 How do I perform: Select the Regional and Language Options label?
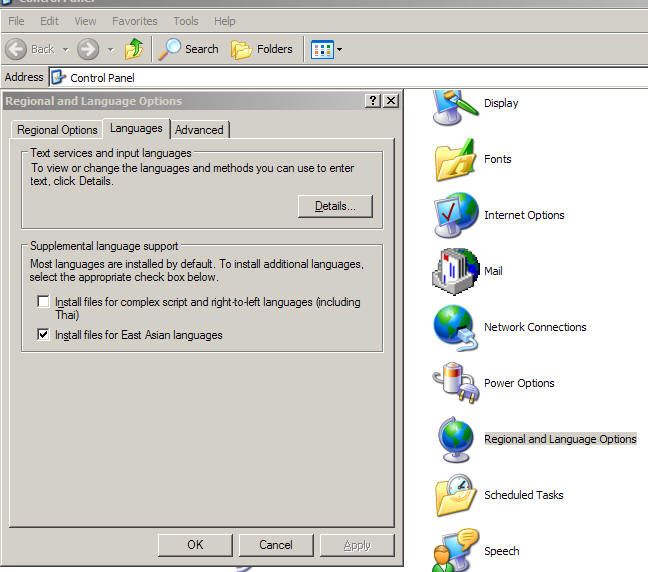click(560, 439)
